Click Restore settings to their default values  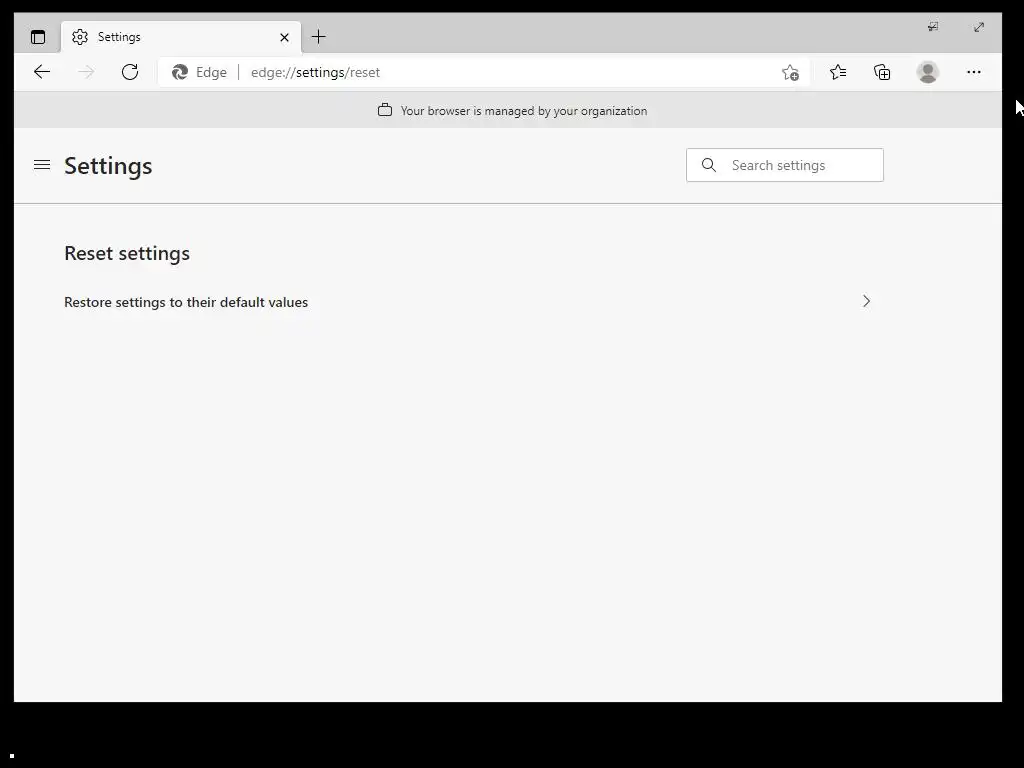click(x=186, y=302)
